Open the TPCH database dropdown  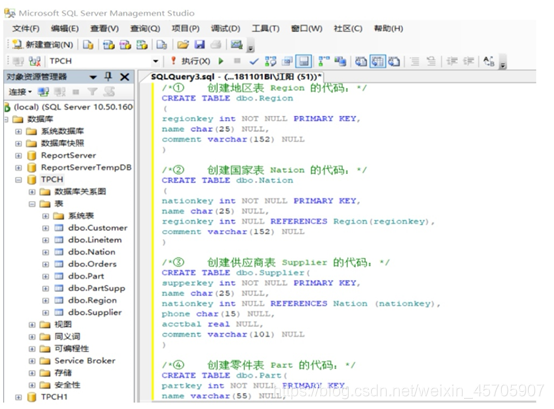tap(155, 61)
